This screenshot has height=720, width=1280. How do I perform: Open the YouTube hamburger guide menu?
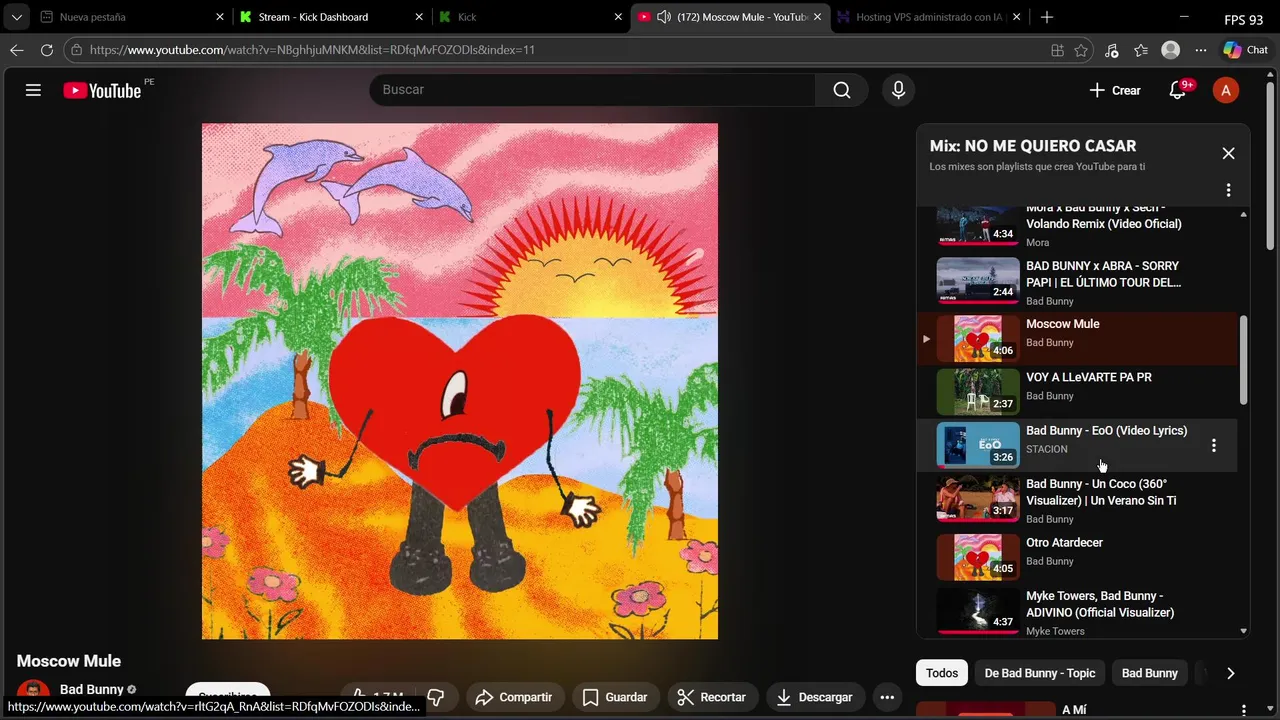click(x=33, y=90)
